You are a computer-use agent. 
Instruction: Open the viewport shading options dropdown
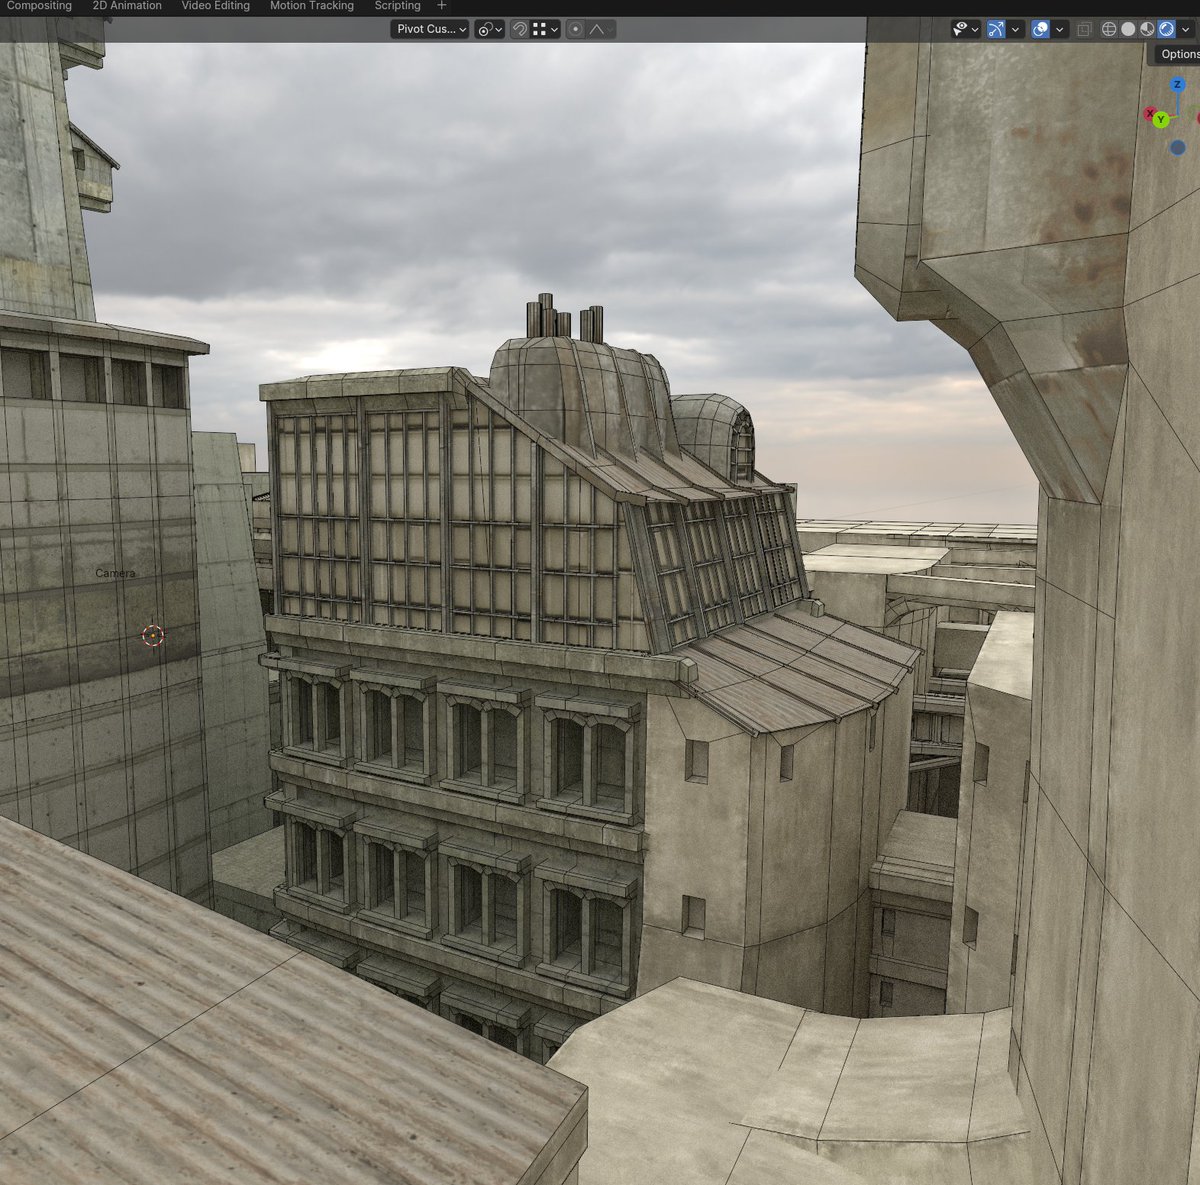[1186, 29]
